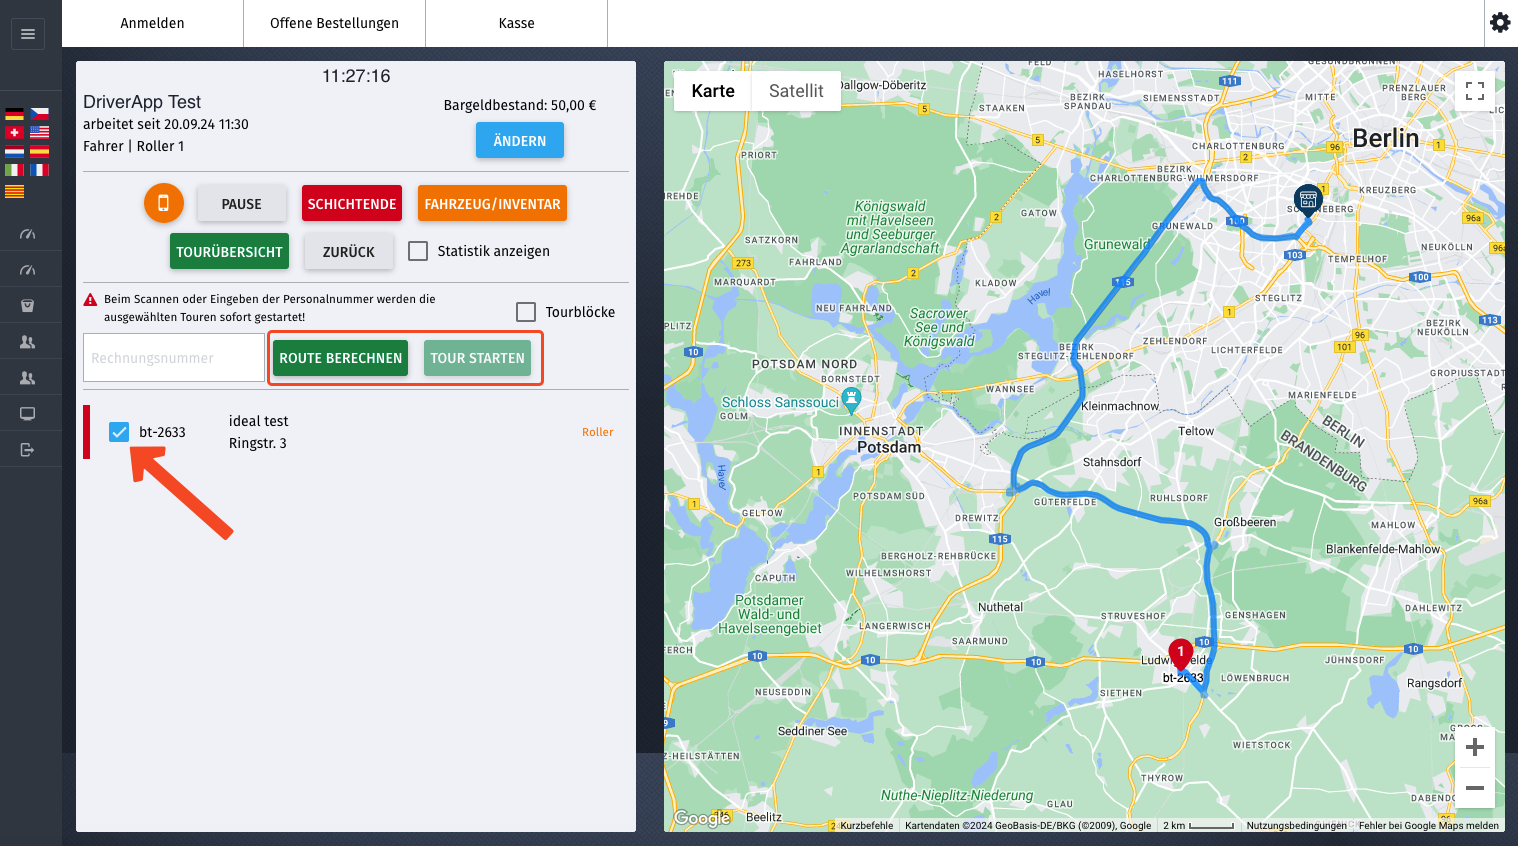
Task: Click the Ändern cash balance button
Action: [519, 141]
